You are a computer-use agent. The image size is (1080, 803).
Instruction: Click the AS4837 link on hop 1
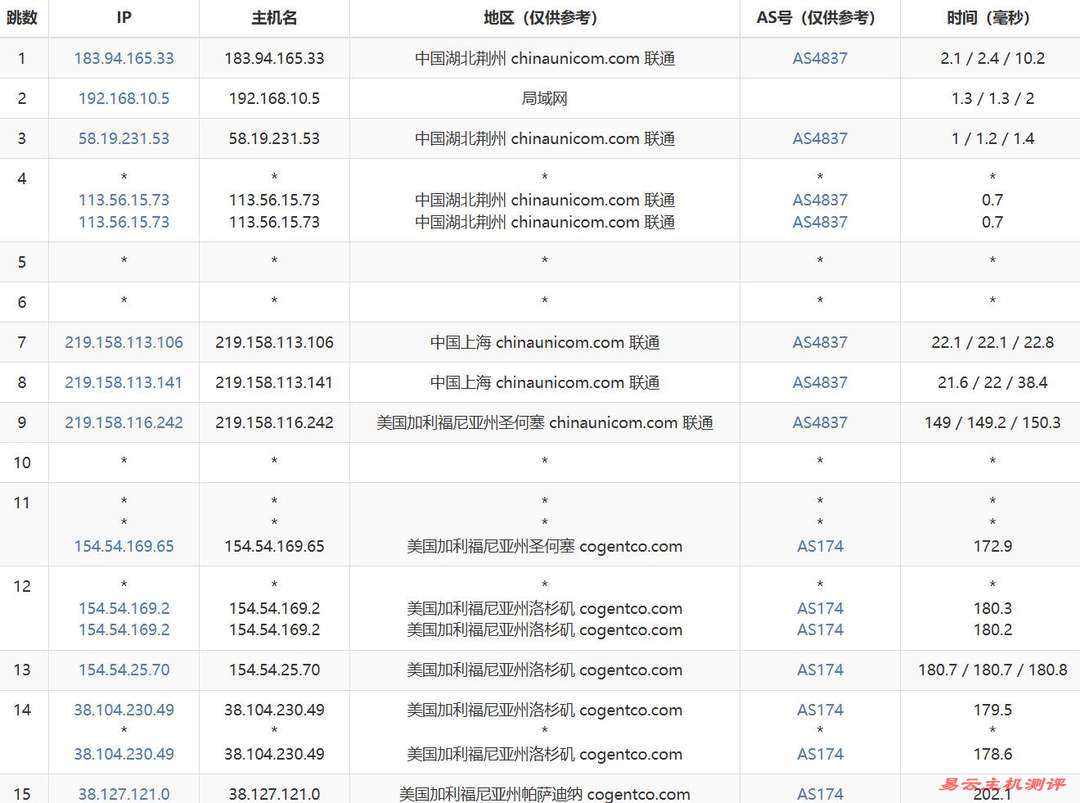(x=819, y=58)
